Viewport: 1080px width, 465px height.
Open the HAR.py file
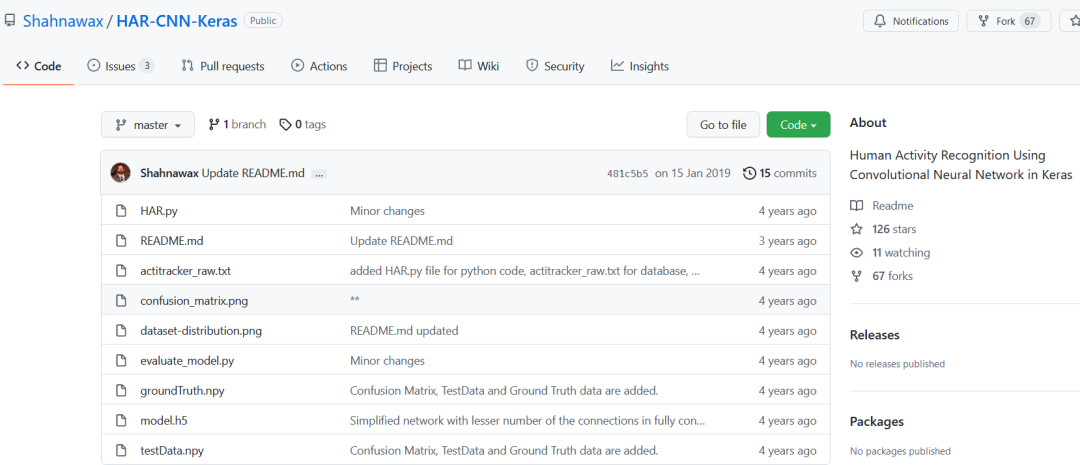pos(159,211)
